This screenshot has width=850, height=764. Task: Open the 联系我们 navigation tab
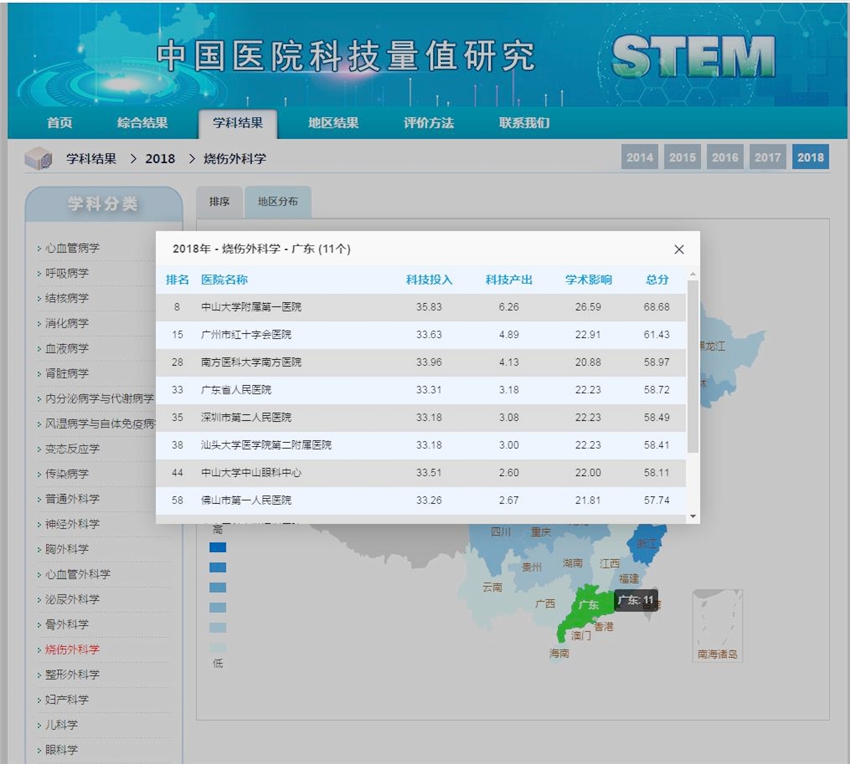pos(524,123)
